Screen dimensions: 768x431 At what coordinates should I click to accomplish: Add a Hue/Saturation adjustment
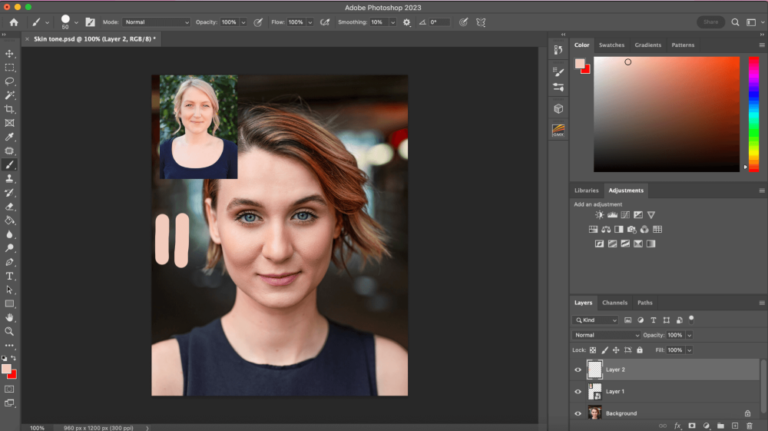593,229
